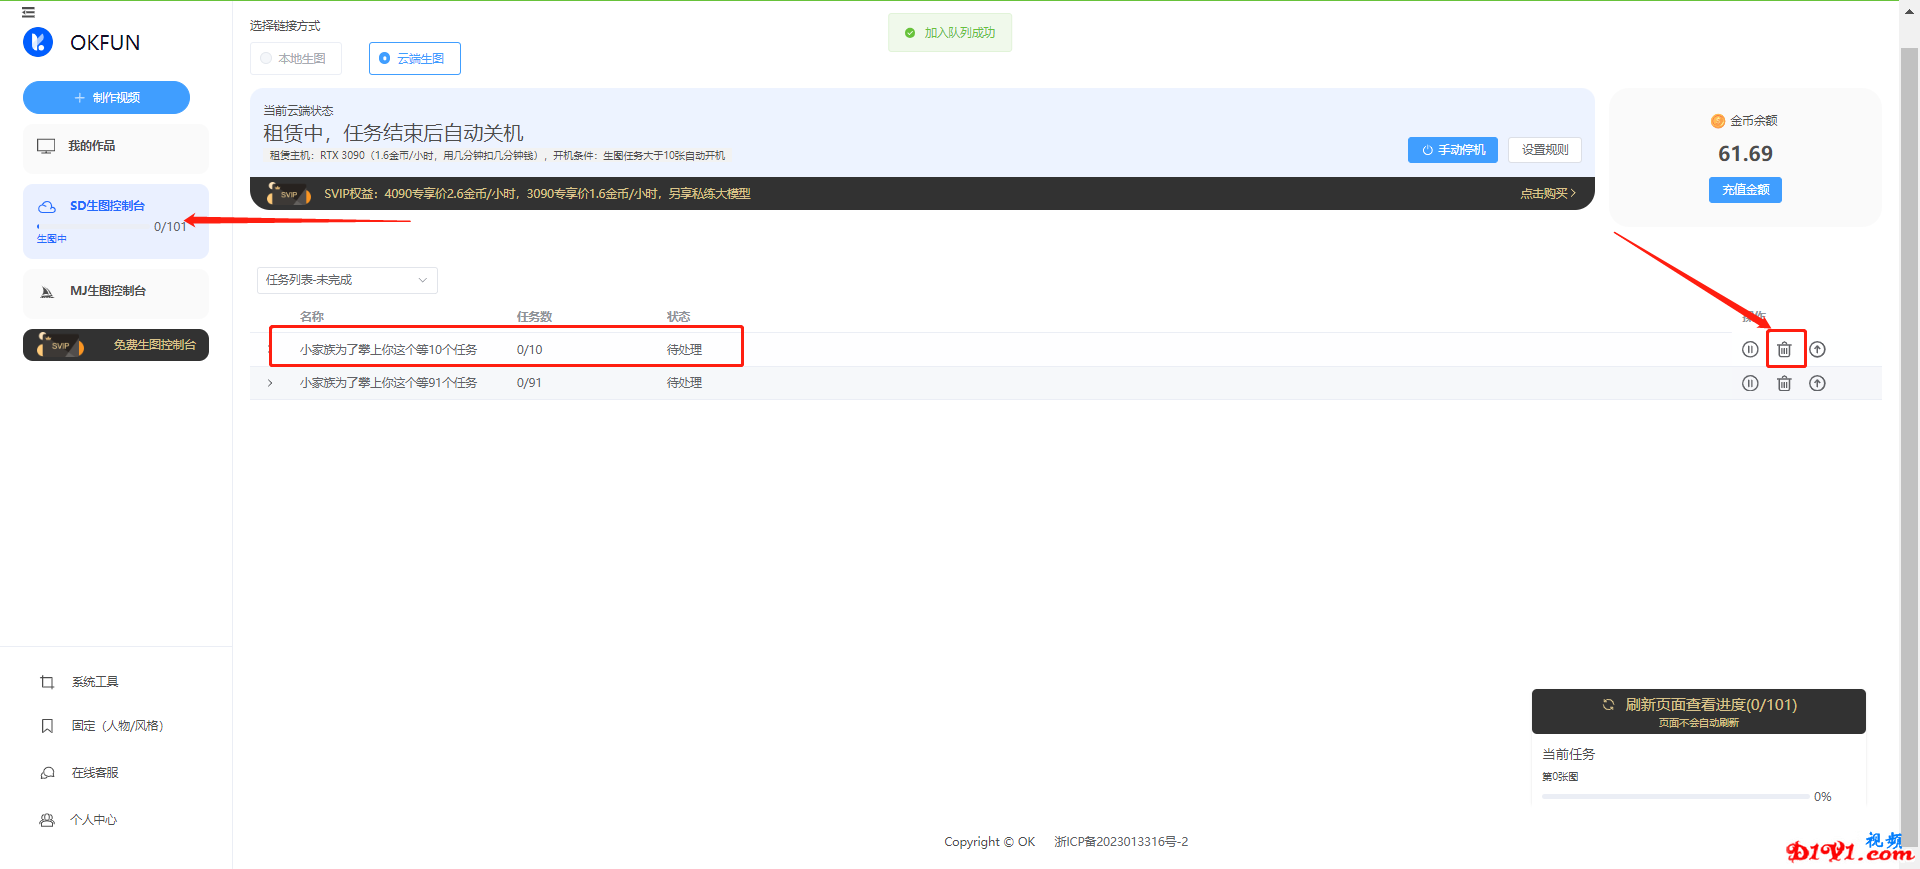This screenshot has width=1920, height=869.
Task: Click the crop icon beside 系统工具
Action: tap(47, 682)
